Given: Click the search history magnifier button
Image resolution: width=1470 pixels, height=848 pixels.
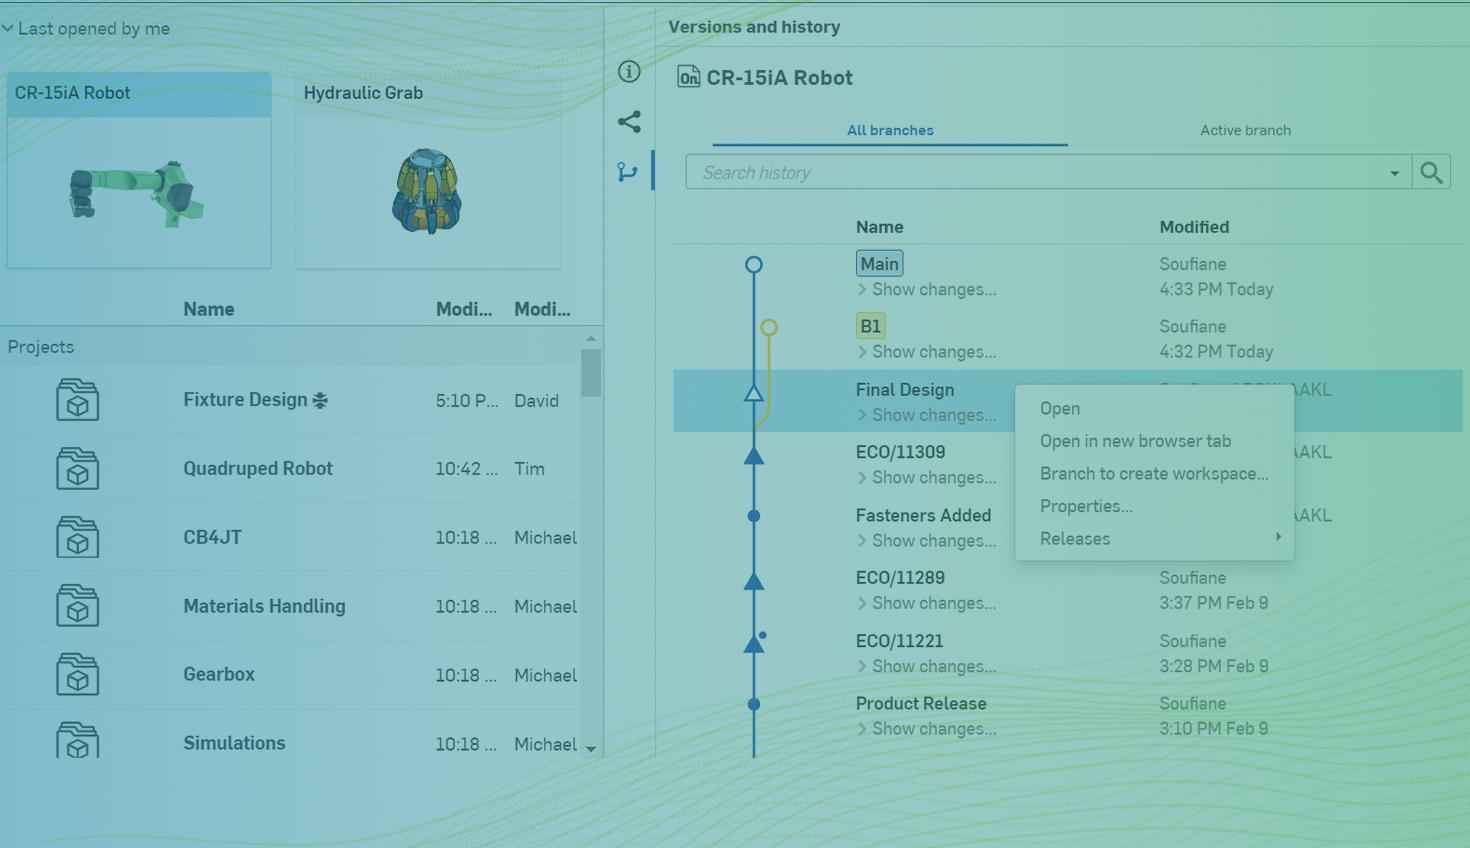Looking at the screenshot, I should click(1431, 172).
